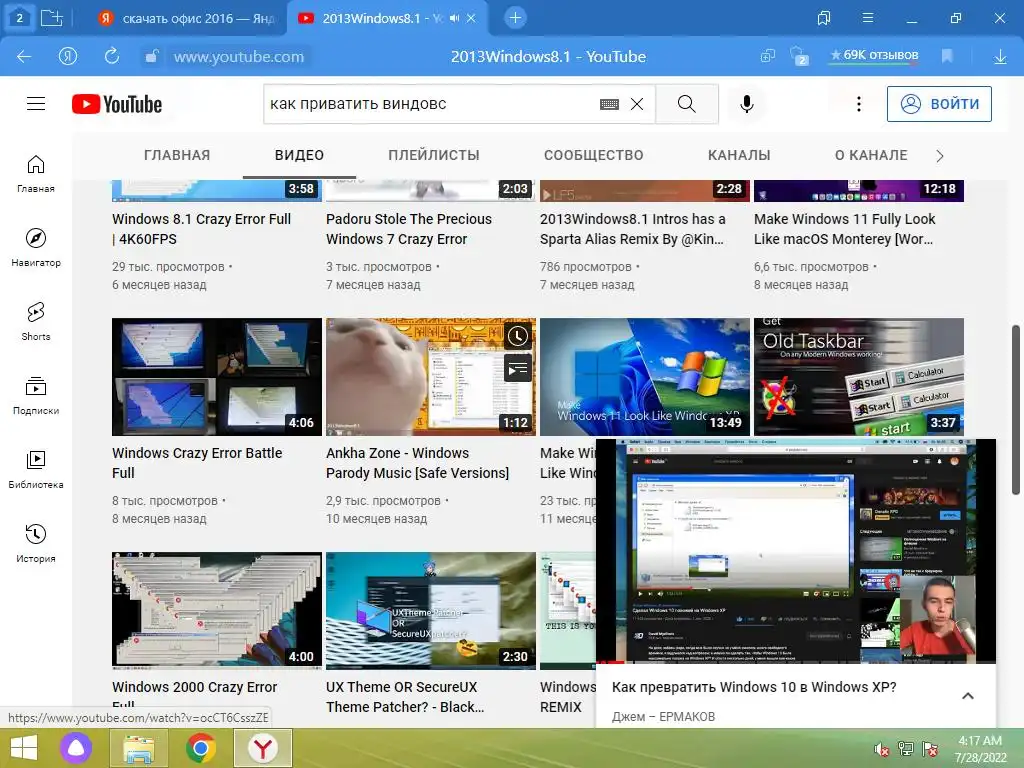
Task: Go to Главная in the sidebar
Action: 36,174
